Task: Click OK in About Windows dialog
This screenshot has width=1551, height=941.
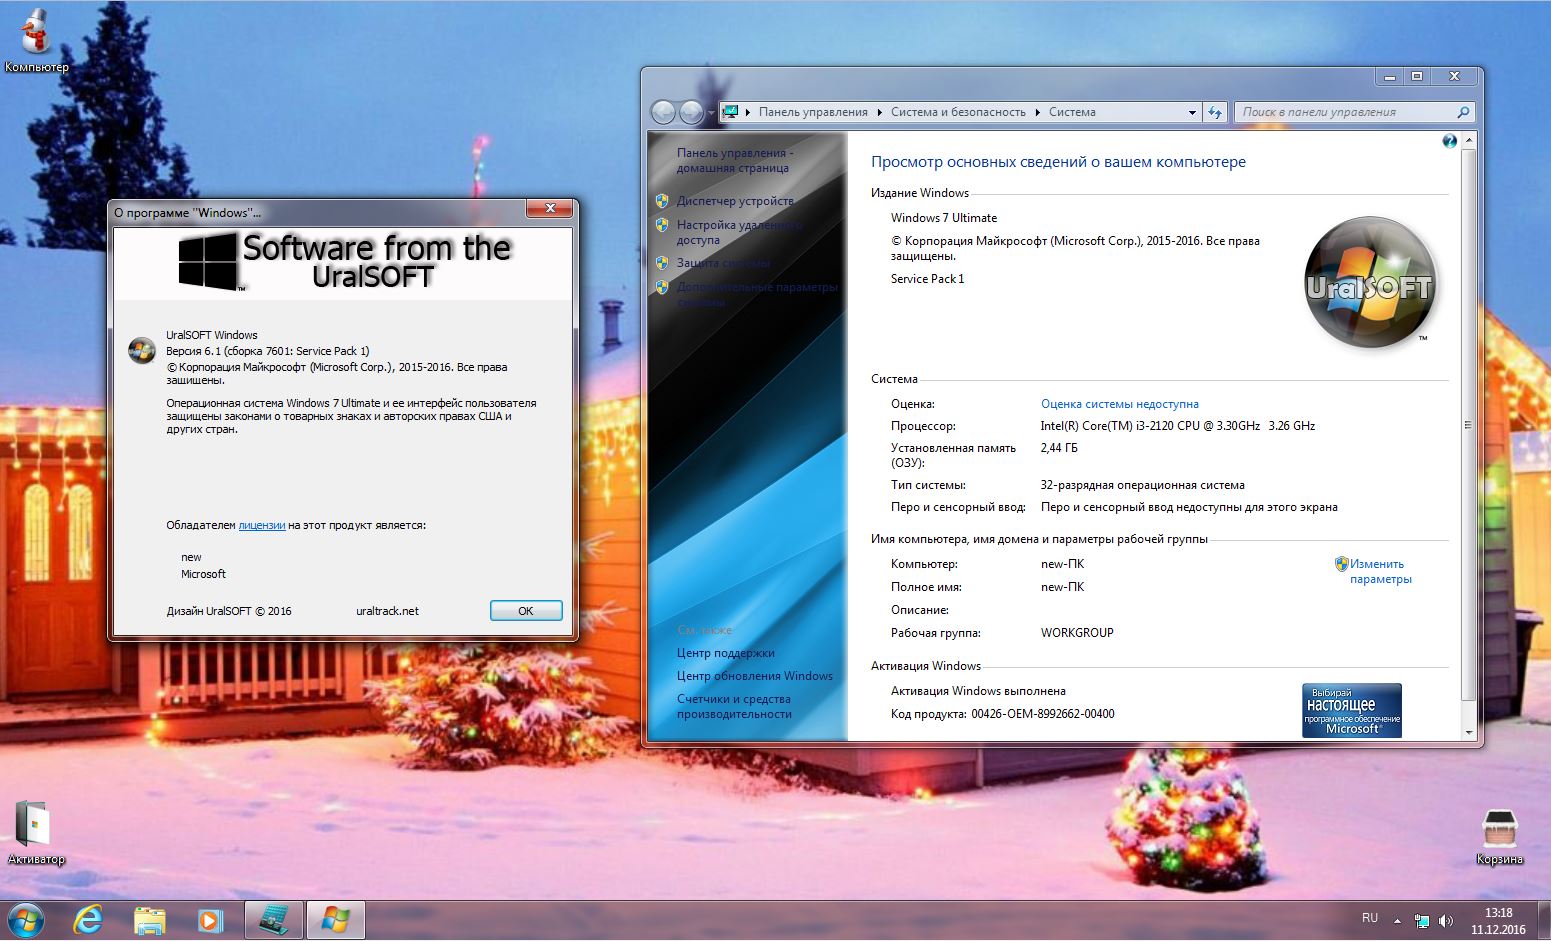Action: coord(526,611)
